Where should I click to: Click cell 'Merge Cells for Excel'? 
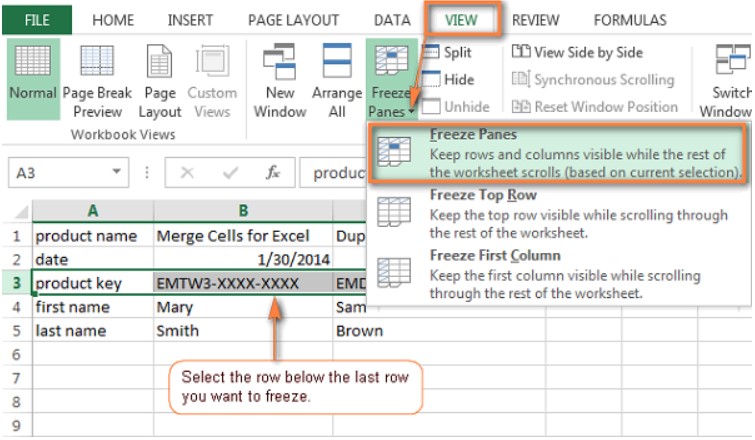coord(243,236)
